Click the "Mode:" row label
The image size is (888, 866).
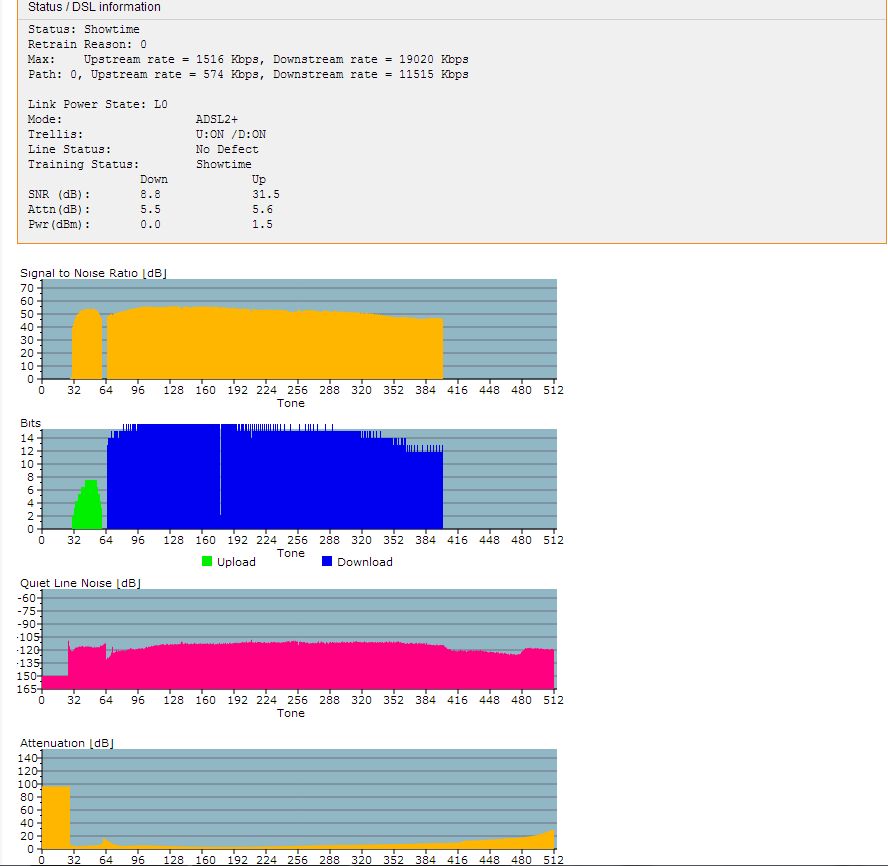pyautogui.click(x=45, y=120)
